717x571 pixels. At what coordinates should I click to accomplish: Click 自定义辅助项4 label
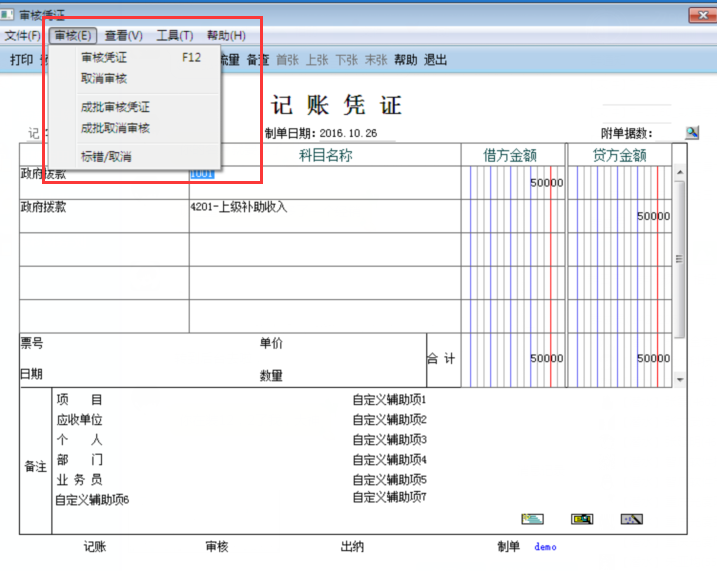pyautogui.click(x=390, y=459)
